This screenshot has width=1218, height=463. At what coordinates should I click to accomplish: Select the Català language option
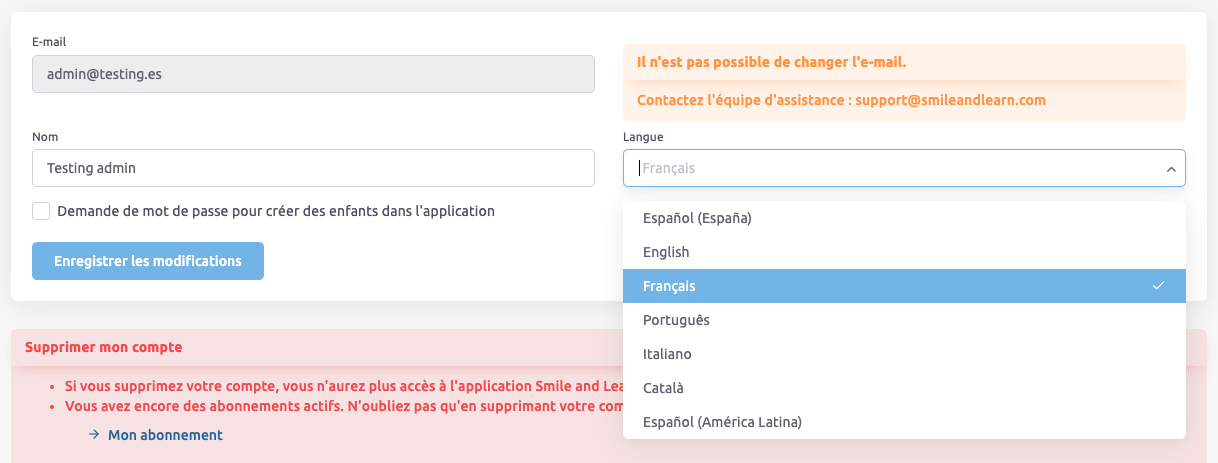663,388
